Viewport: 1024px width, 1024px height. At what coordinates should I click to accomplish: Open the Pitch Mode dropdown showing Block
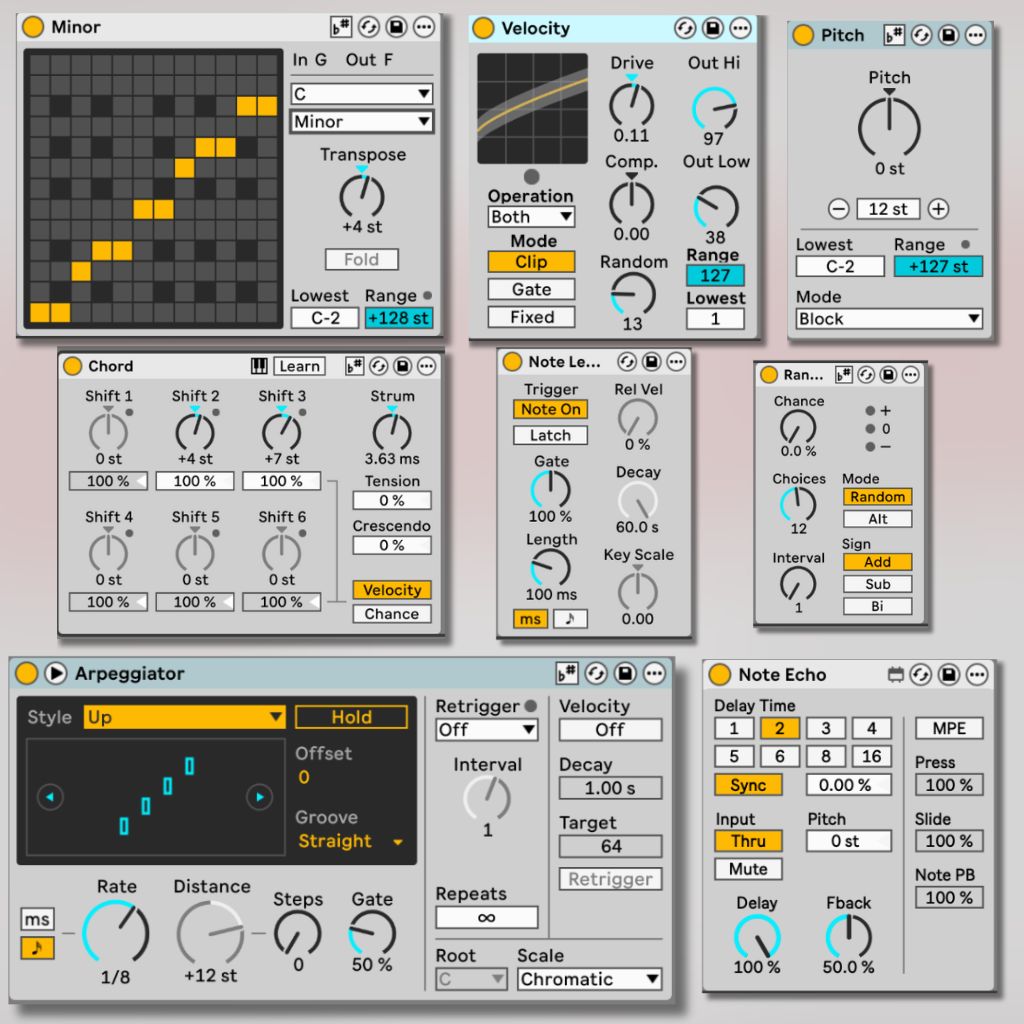(x=886, y=318)
